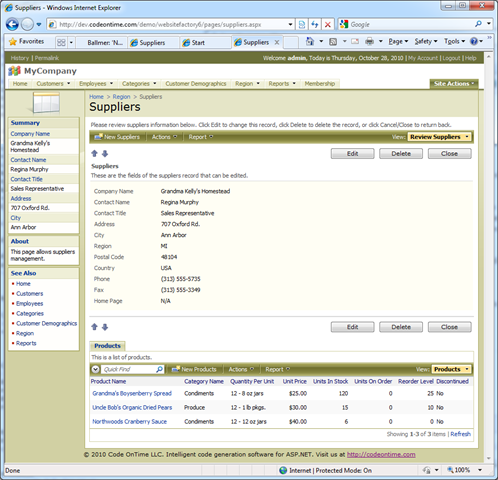Open the Favorites star button
Screen dimensions: 498x480
pyautogui.click(x=27, y=42)
